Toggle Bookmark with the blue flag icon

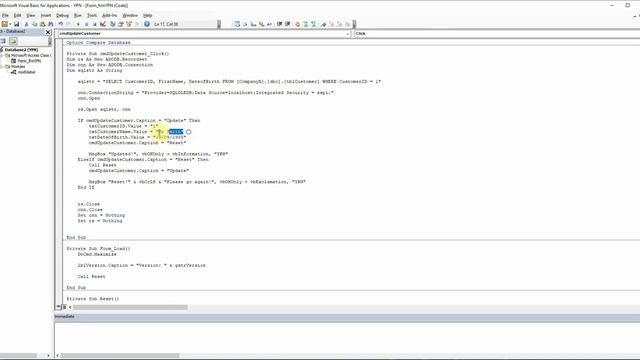(323, 24)
